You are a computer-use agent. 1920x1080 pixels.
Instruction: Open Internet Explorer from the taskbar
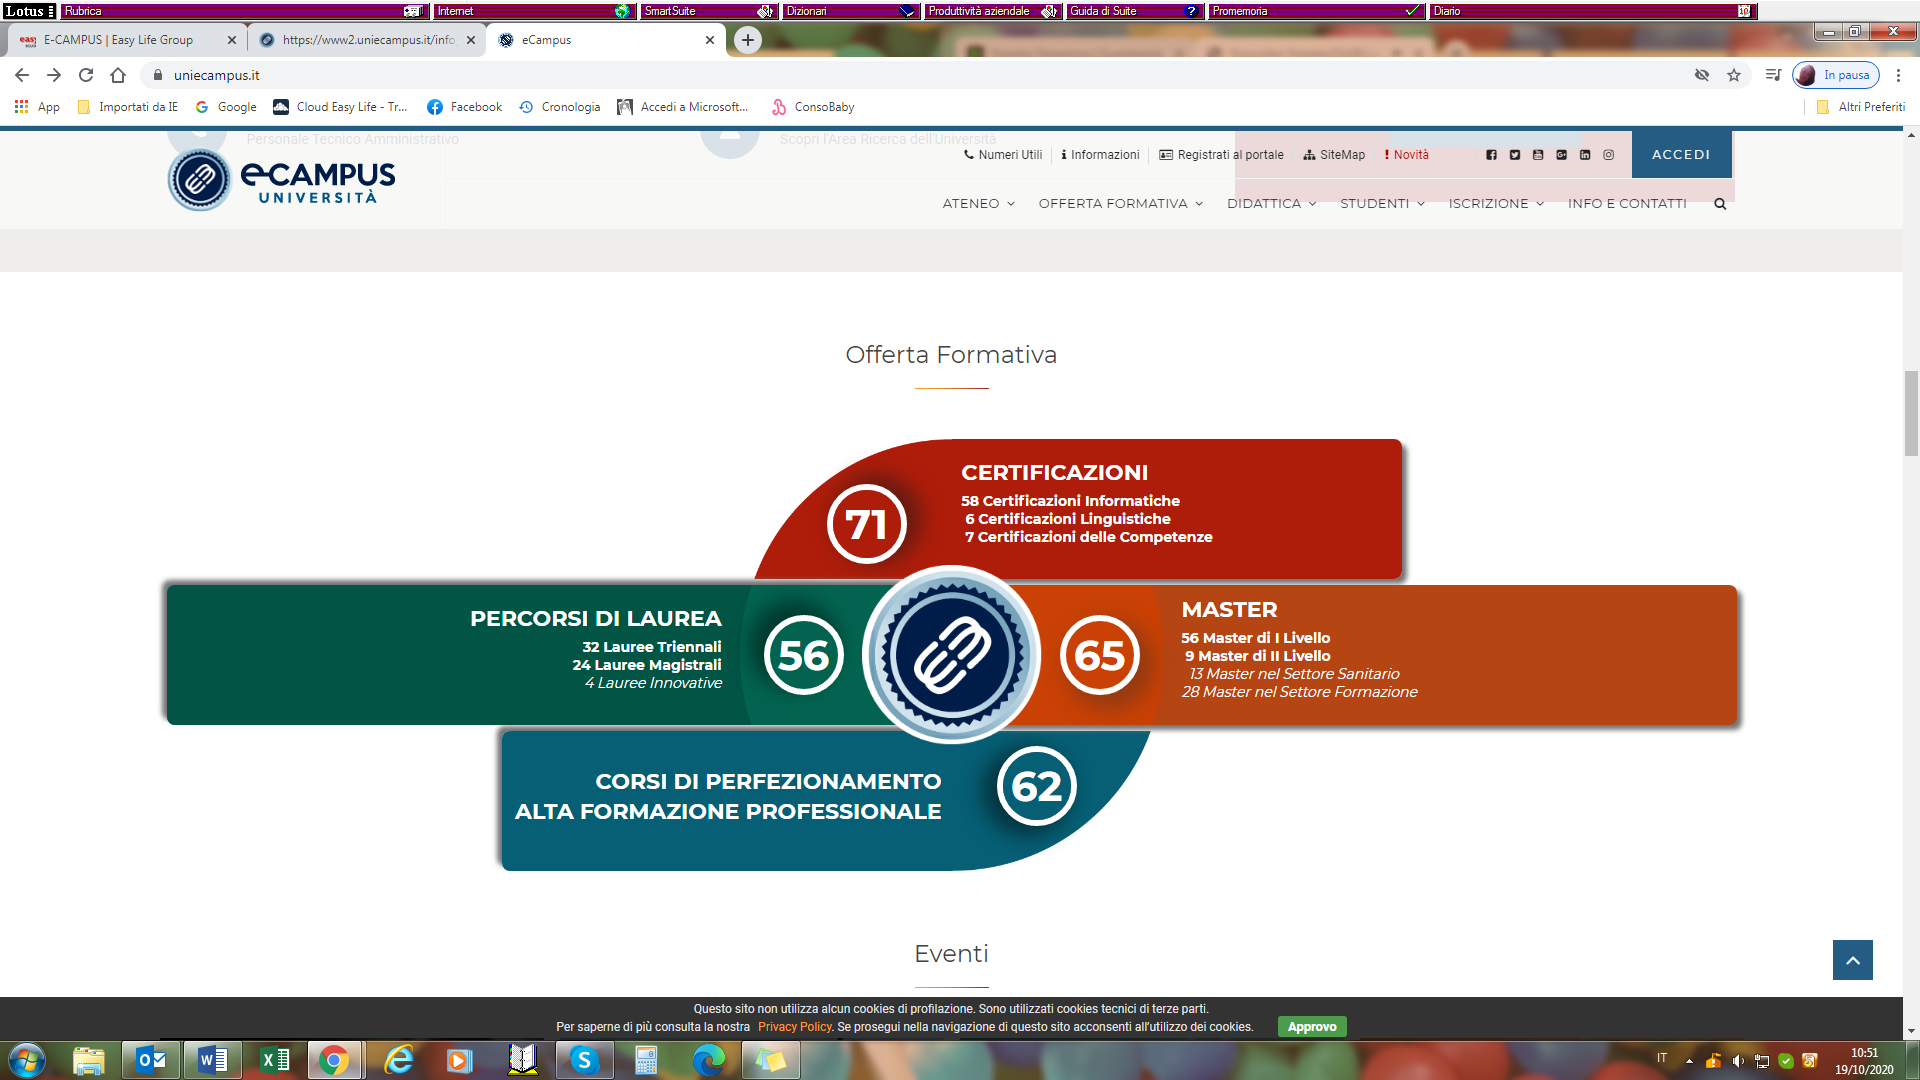[398, 1060]
